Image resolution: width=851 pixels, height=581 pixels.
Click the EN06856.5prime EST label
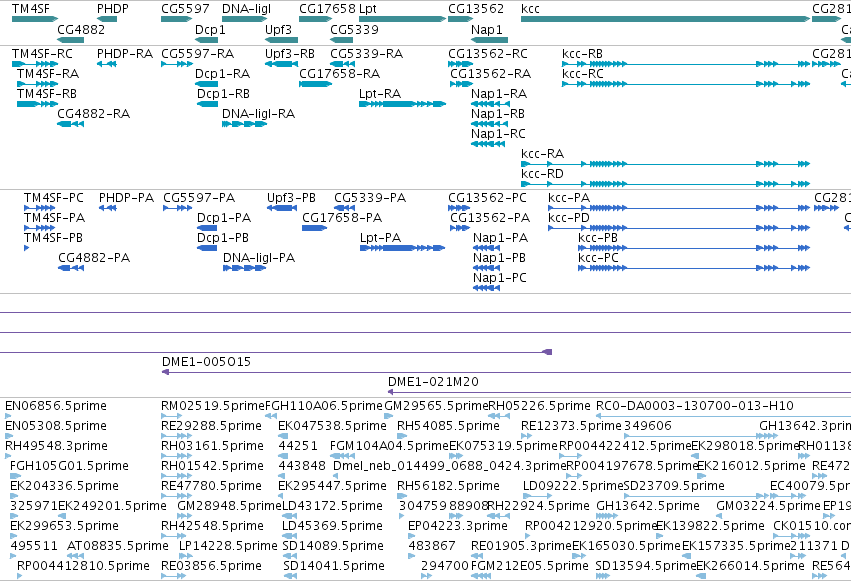pos(56,406)
